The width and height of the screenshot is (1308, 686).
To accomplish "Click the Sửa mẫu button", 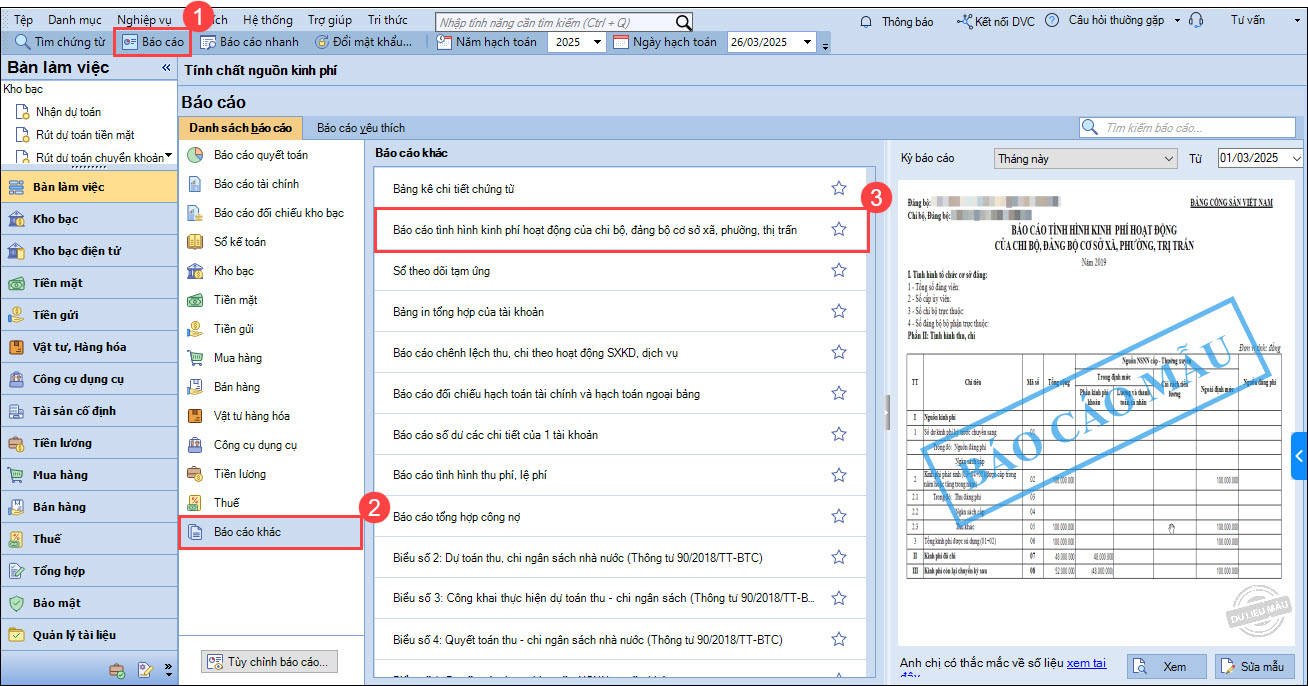I will pos(1255,666).
